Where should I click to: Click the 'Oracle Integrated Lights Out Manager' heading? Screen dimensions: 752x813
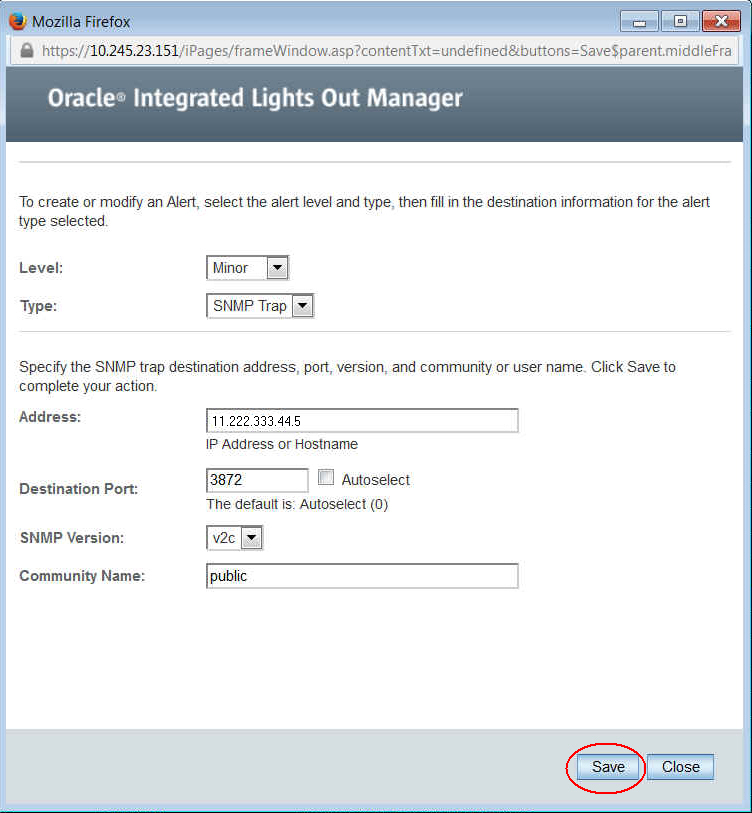coord(255,98)
